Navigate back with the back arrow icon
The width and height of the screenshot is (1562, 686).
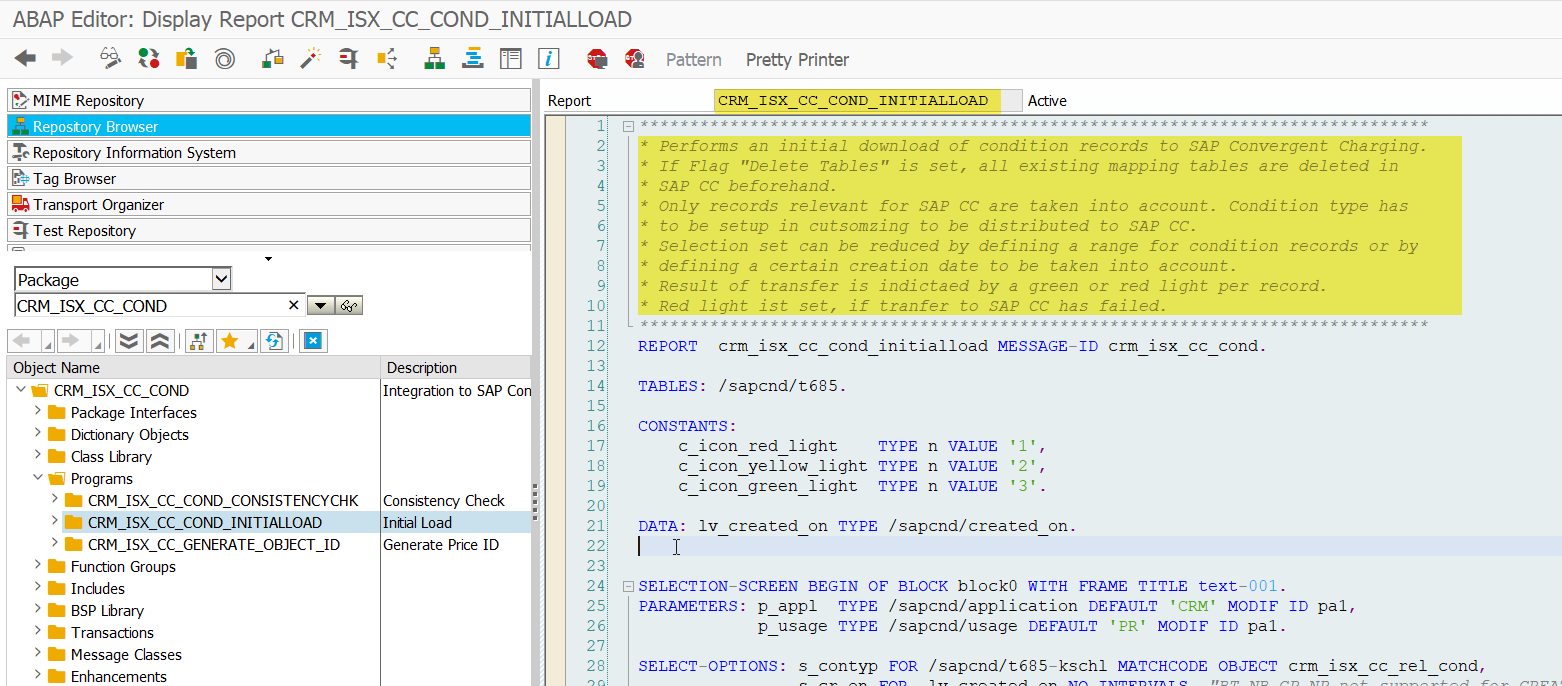[x=25, y=59]
